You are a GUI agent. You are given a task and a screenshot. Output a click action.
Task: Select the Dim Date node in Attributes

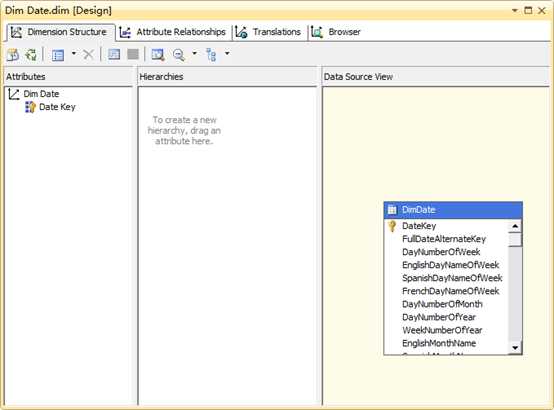click(x=41, y=94)
